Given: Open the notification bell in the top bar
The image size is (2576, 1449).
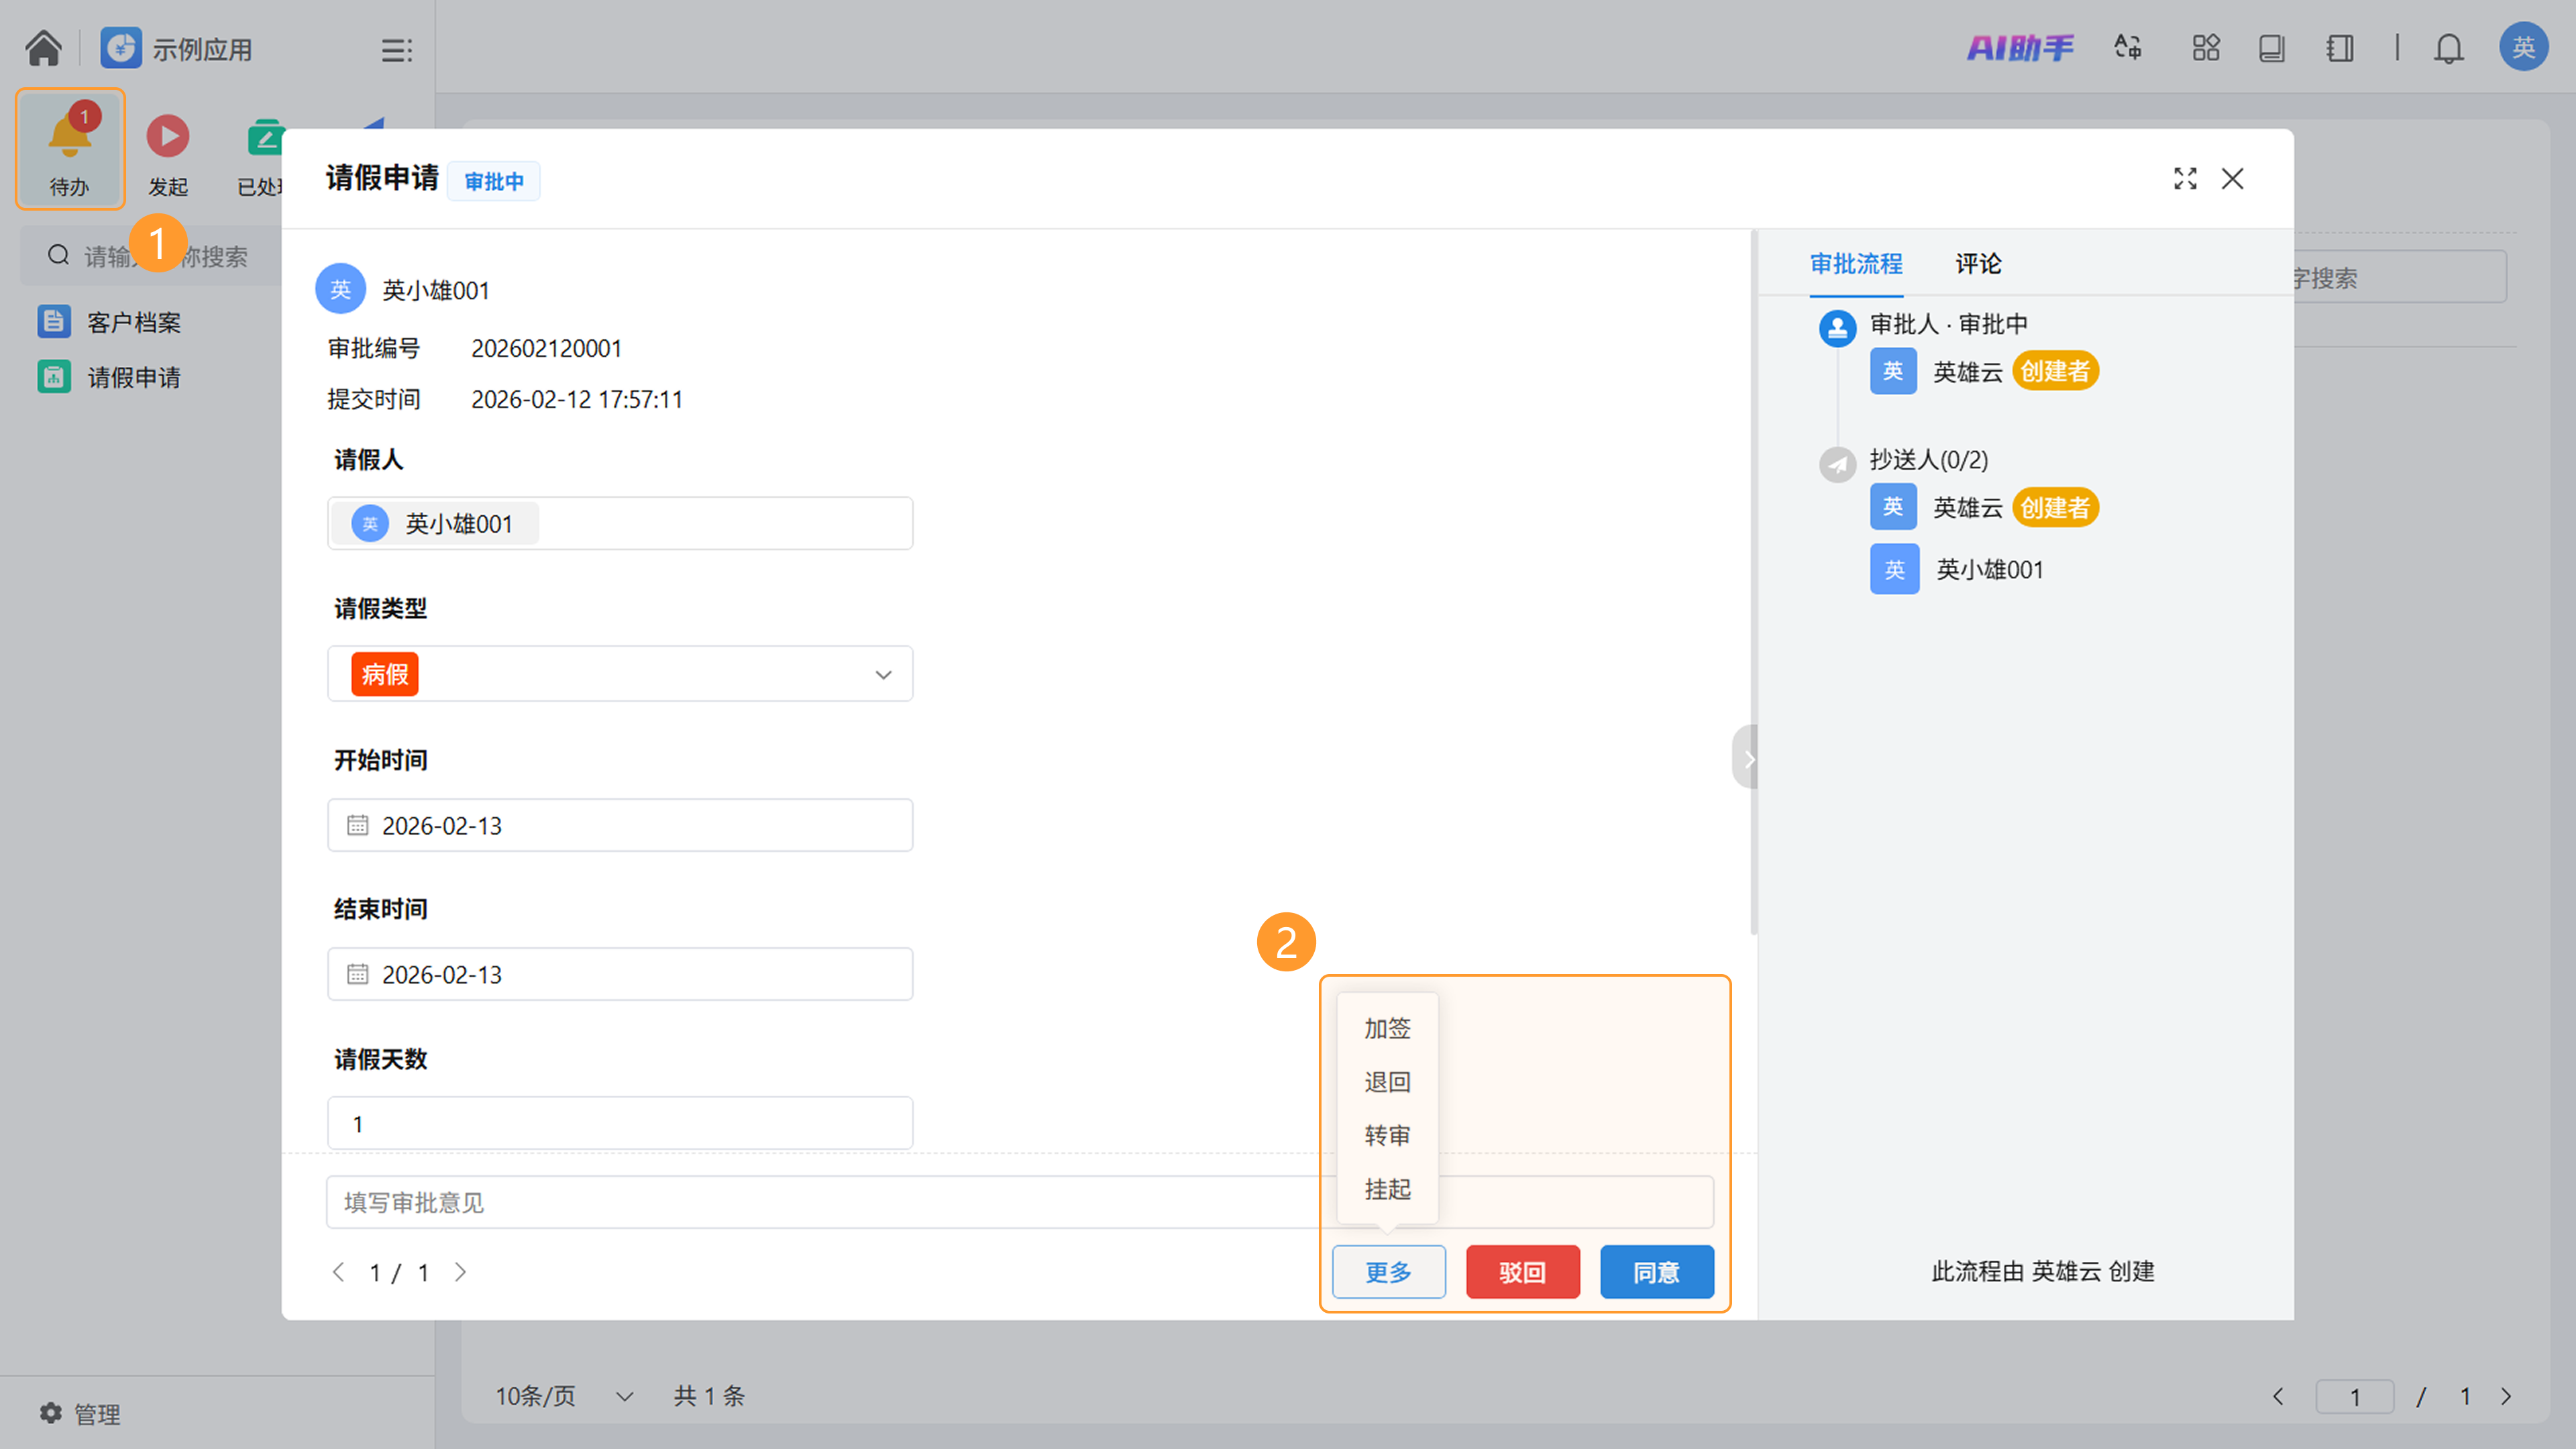Looking at the screenshot, I should [x=2448, y=48].
